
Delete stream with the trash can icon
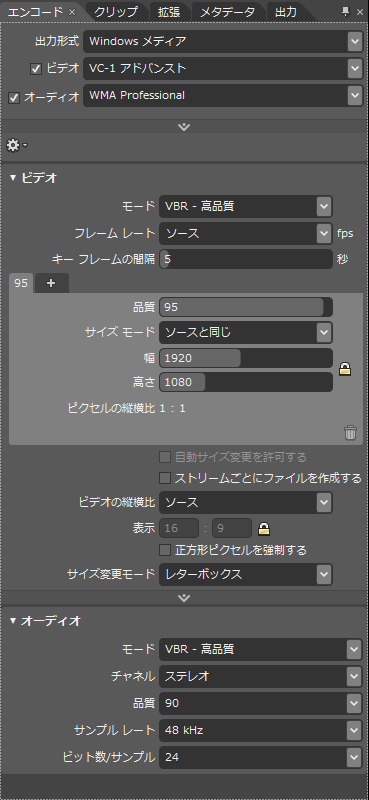click(350, 433)
